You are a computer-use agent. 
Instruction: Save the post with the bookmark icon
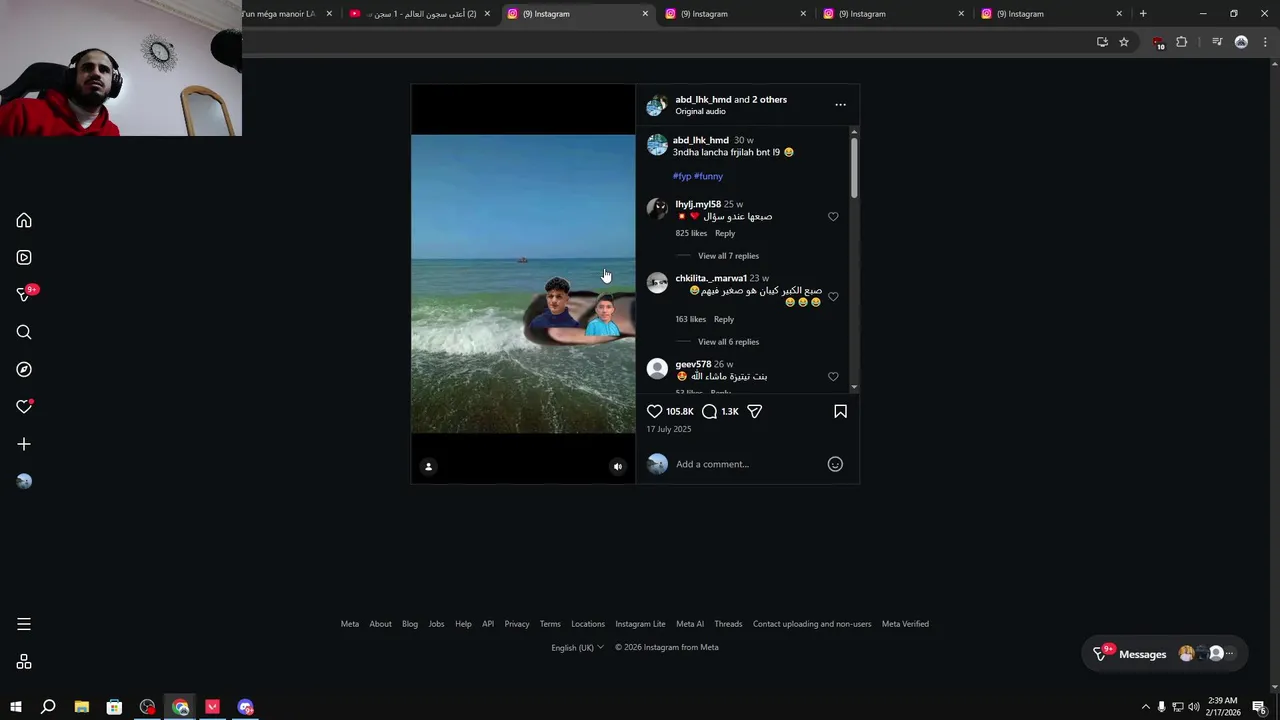(x=840, y=411)
